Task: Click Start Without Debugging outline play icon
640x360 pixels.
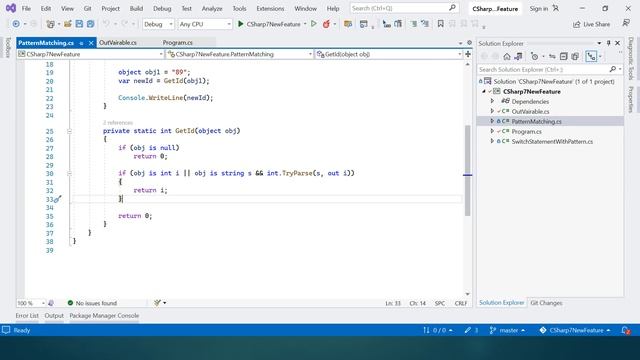Action: click(x=313, y=24)
